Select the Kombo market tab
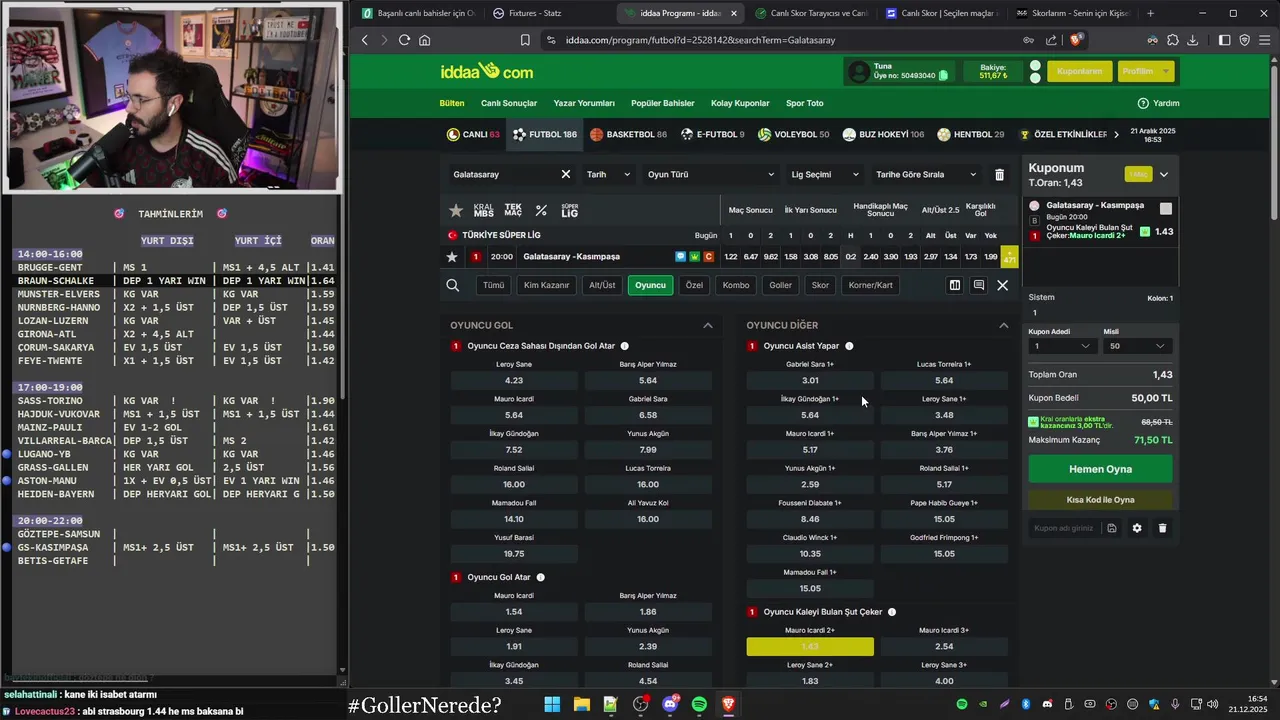The height and width of the screenshot is (720, 1280). pos(736,285)
